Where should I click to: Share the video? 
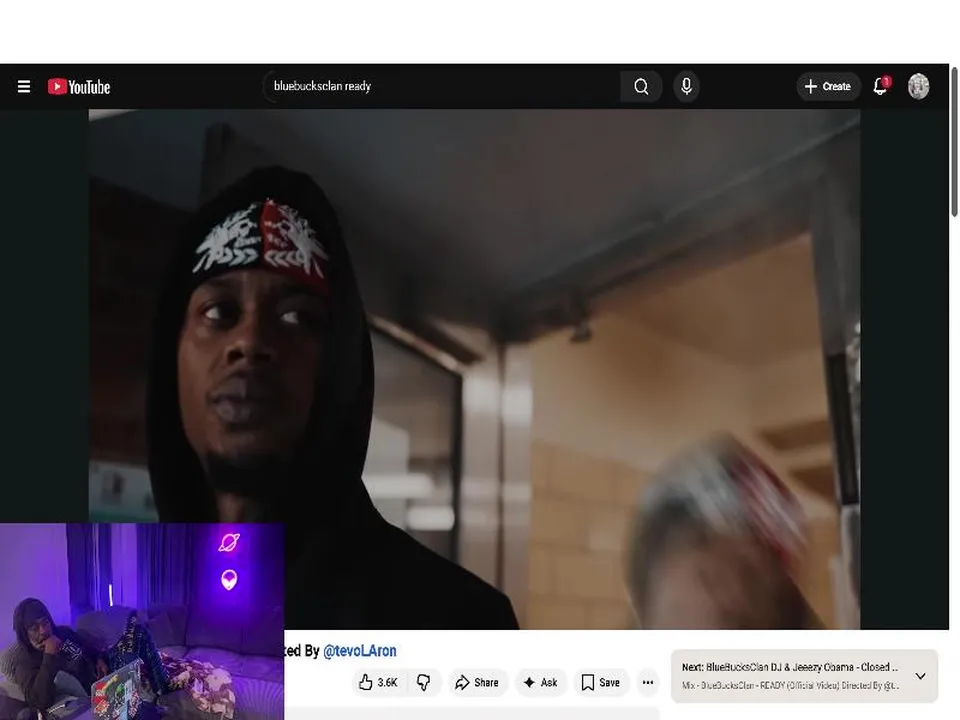(477, 682)
